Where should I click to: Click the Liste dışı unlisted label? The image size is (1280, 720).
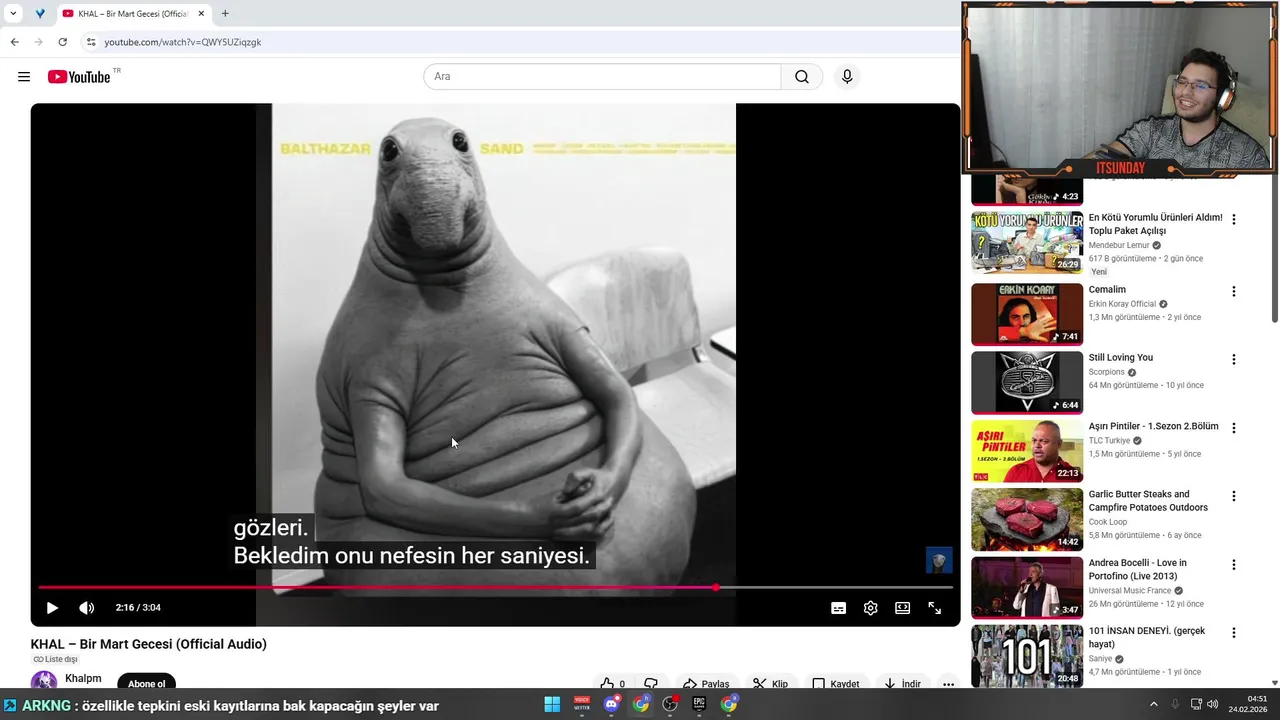(55, 659)
